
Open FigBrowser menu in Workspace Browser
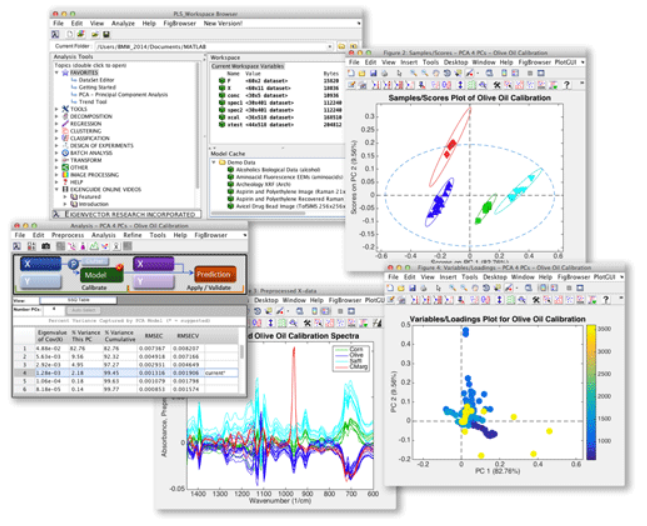click(179, 24)
